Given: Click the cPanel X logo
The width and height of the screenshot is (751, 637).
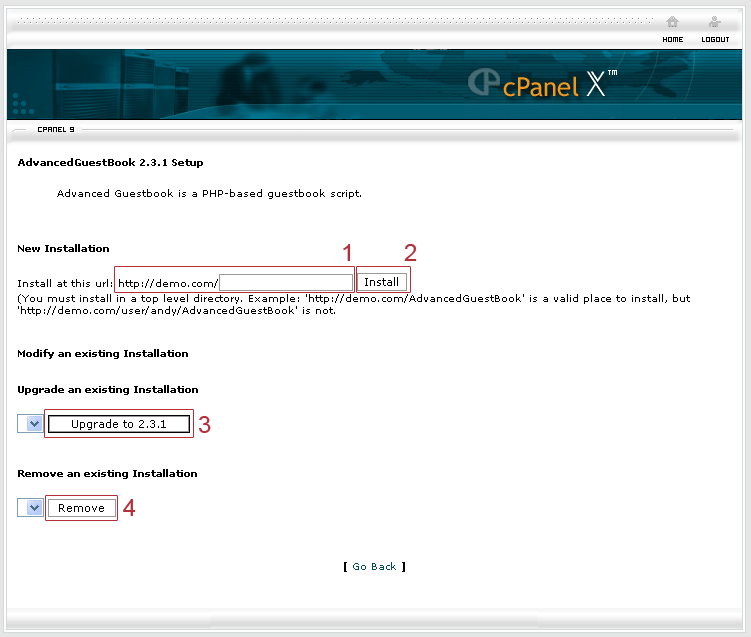Looking at the screenshot, I should [x=542, y=84].
